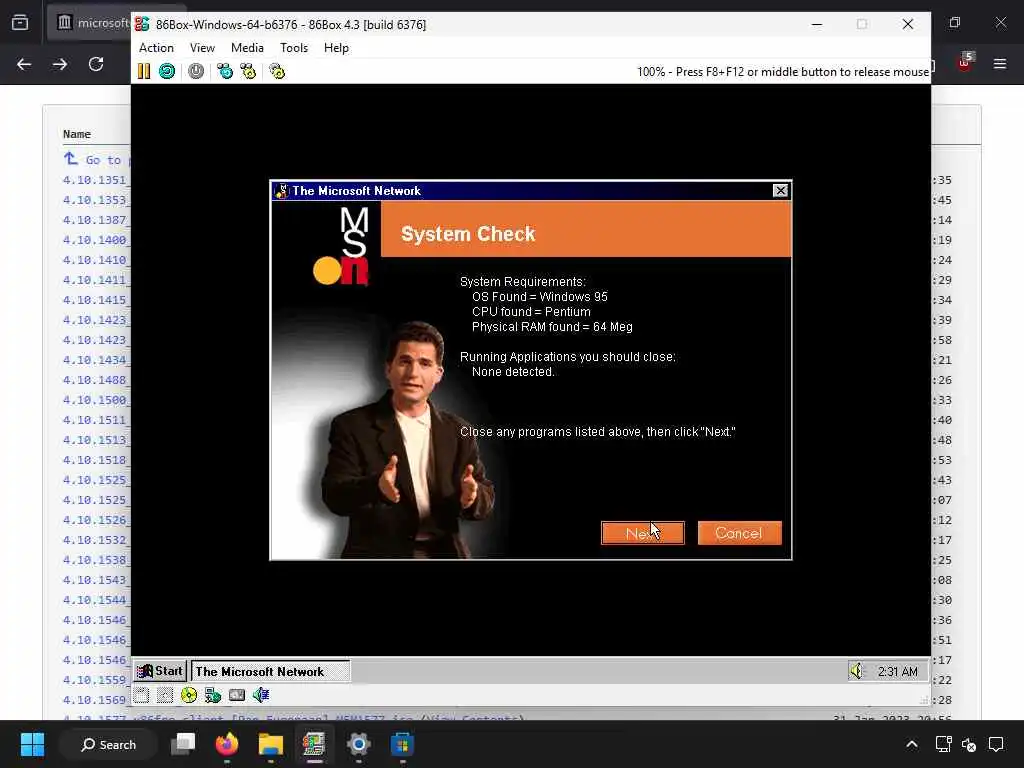
Task: Open the Windows 95 Start button
Action: pyautogui.click(x=161, y=671)
